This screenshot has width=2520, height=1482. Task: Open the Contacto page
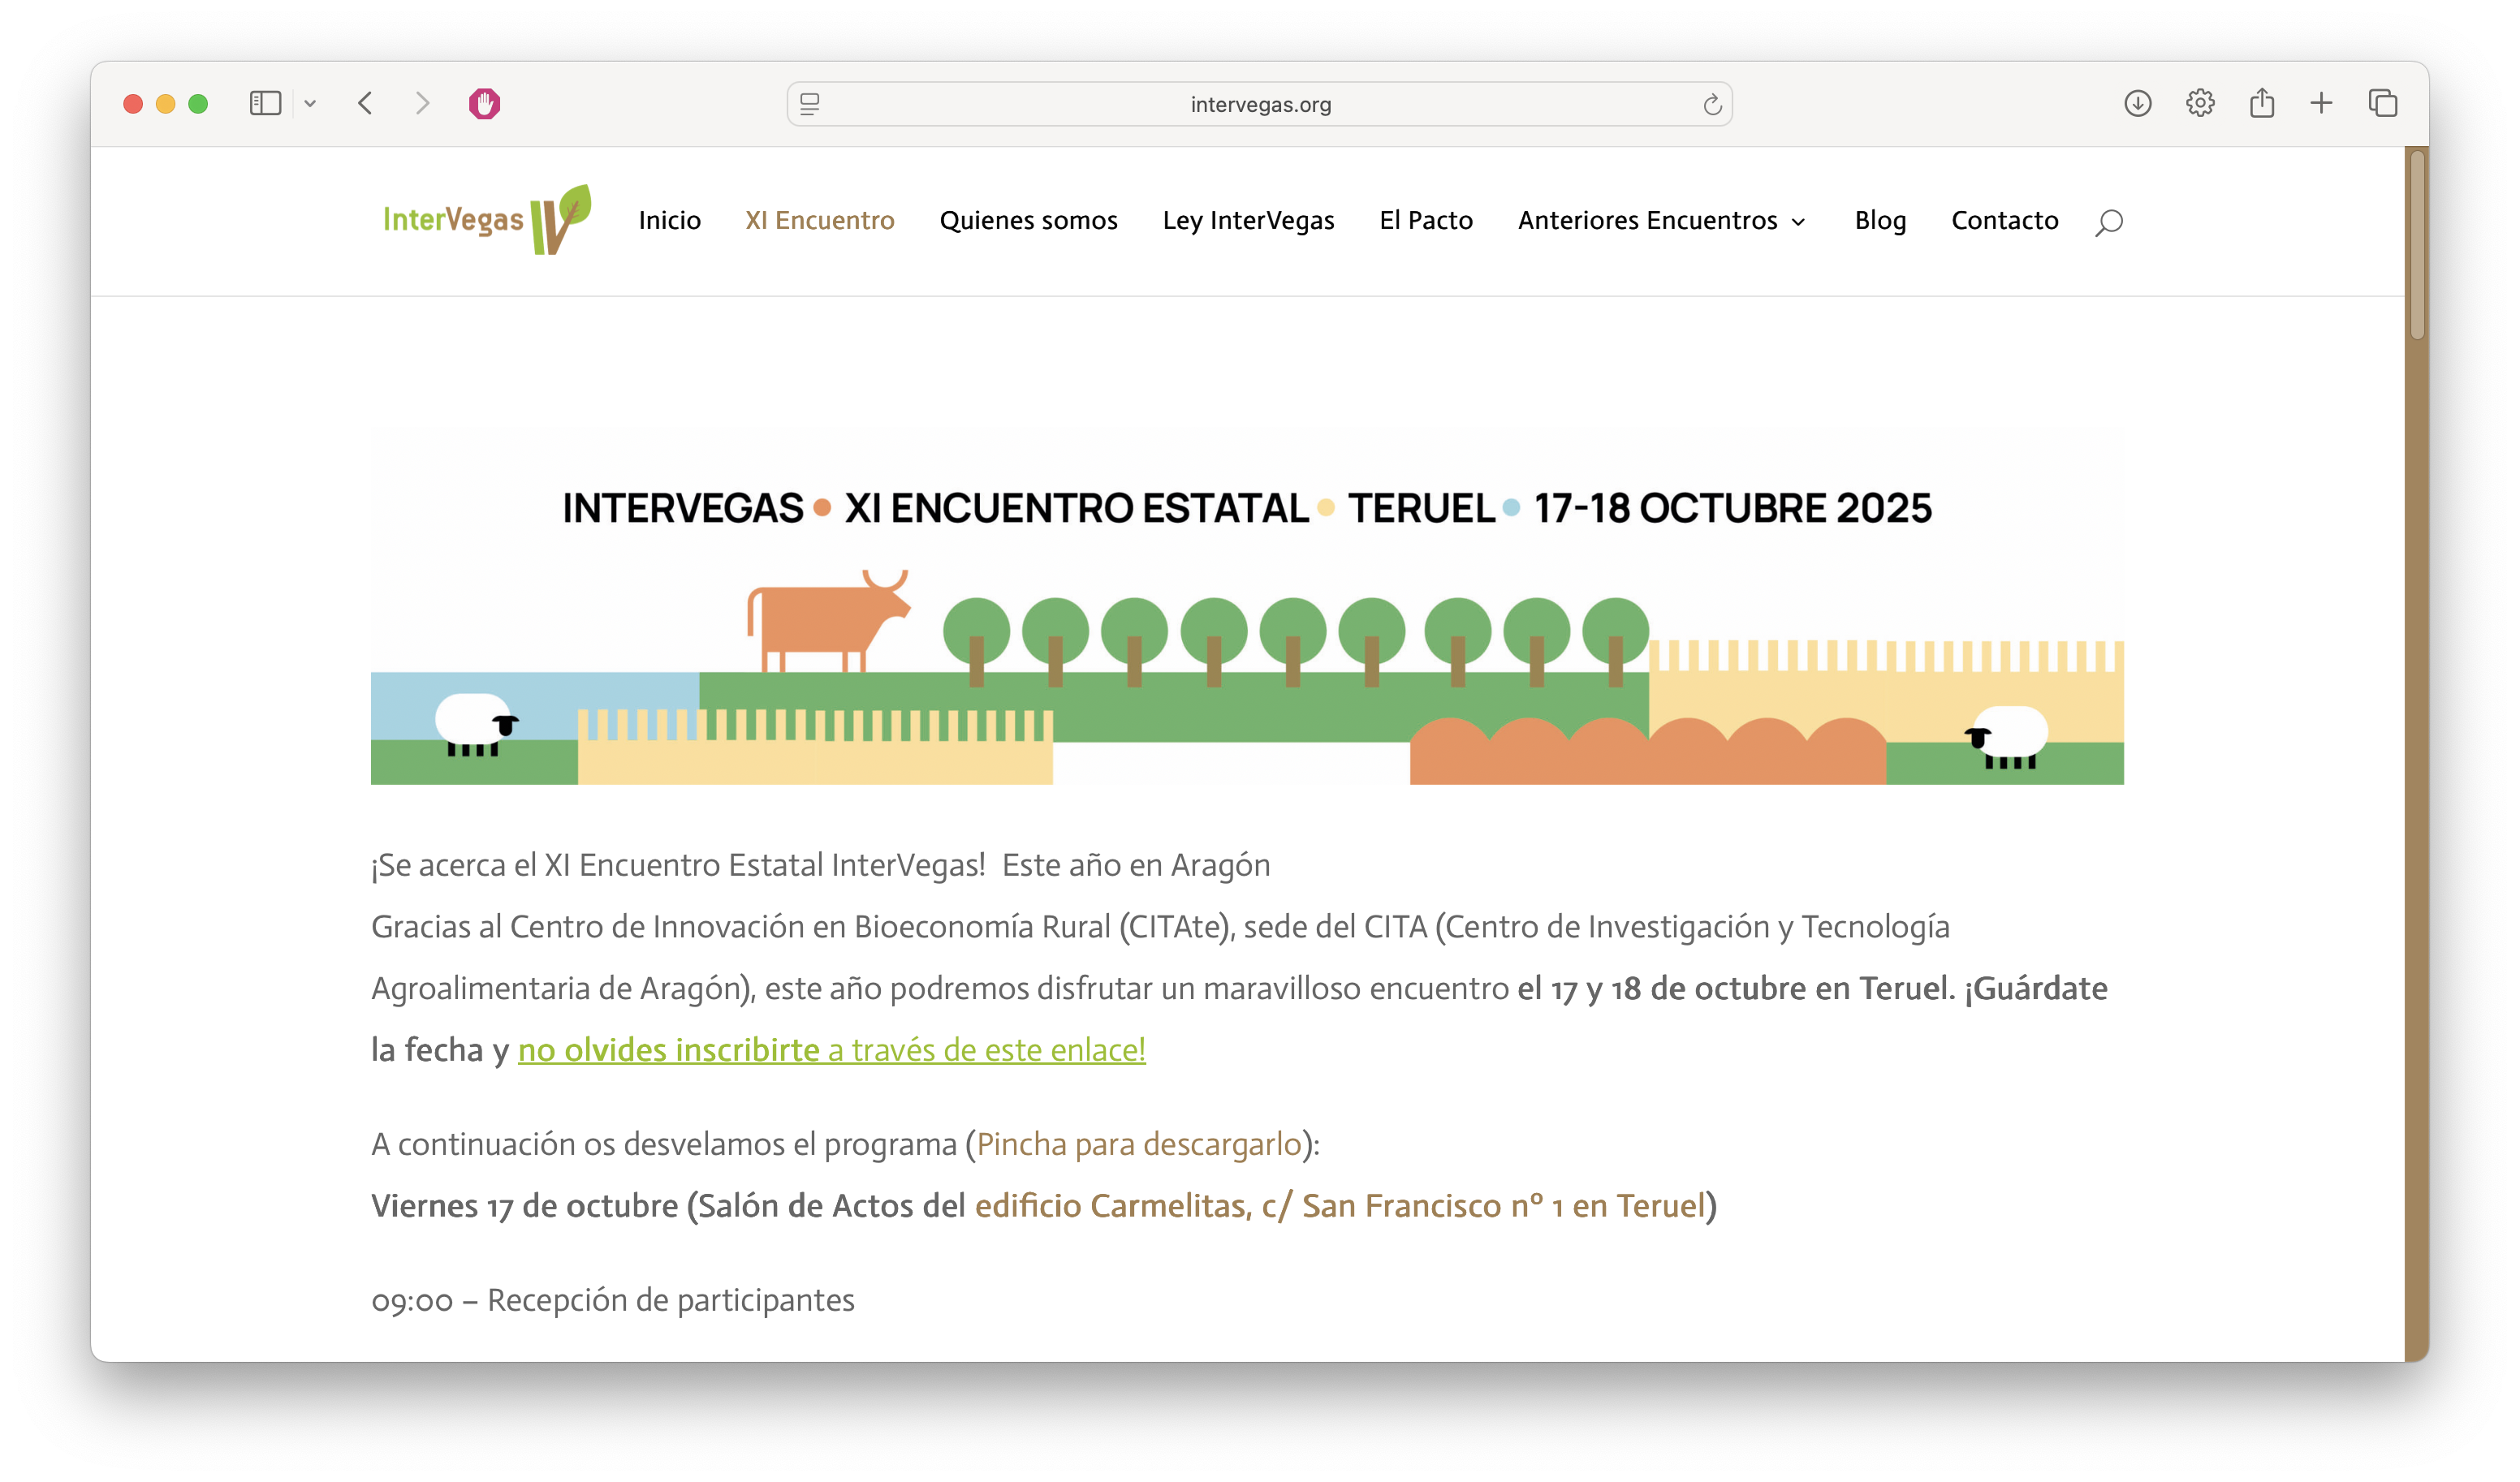click(x=2004, y=221)
